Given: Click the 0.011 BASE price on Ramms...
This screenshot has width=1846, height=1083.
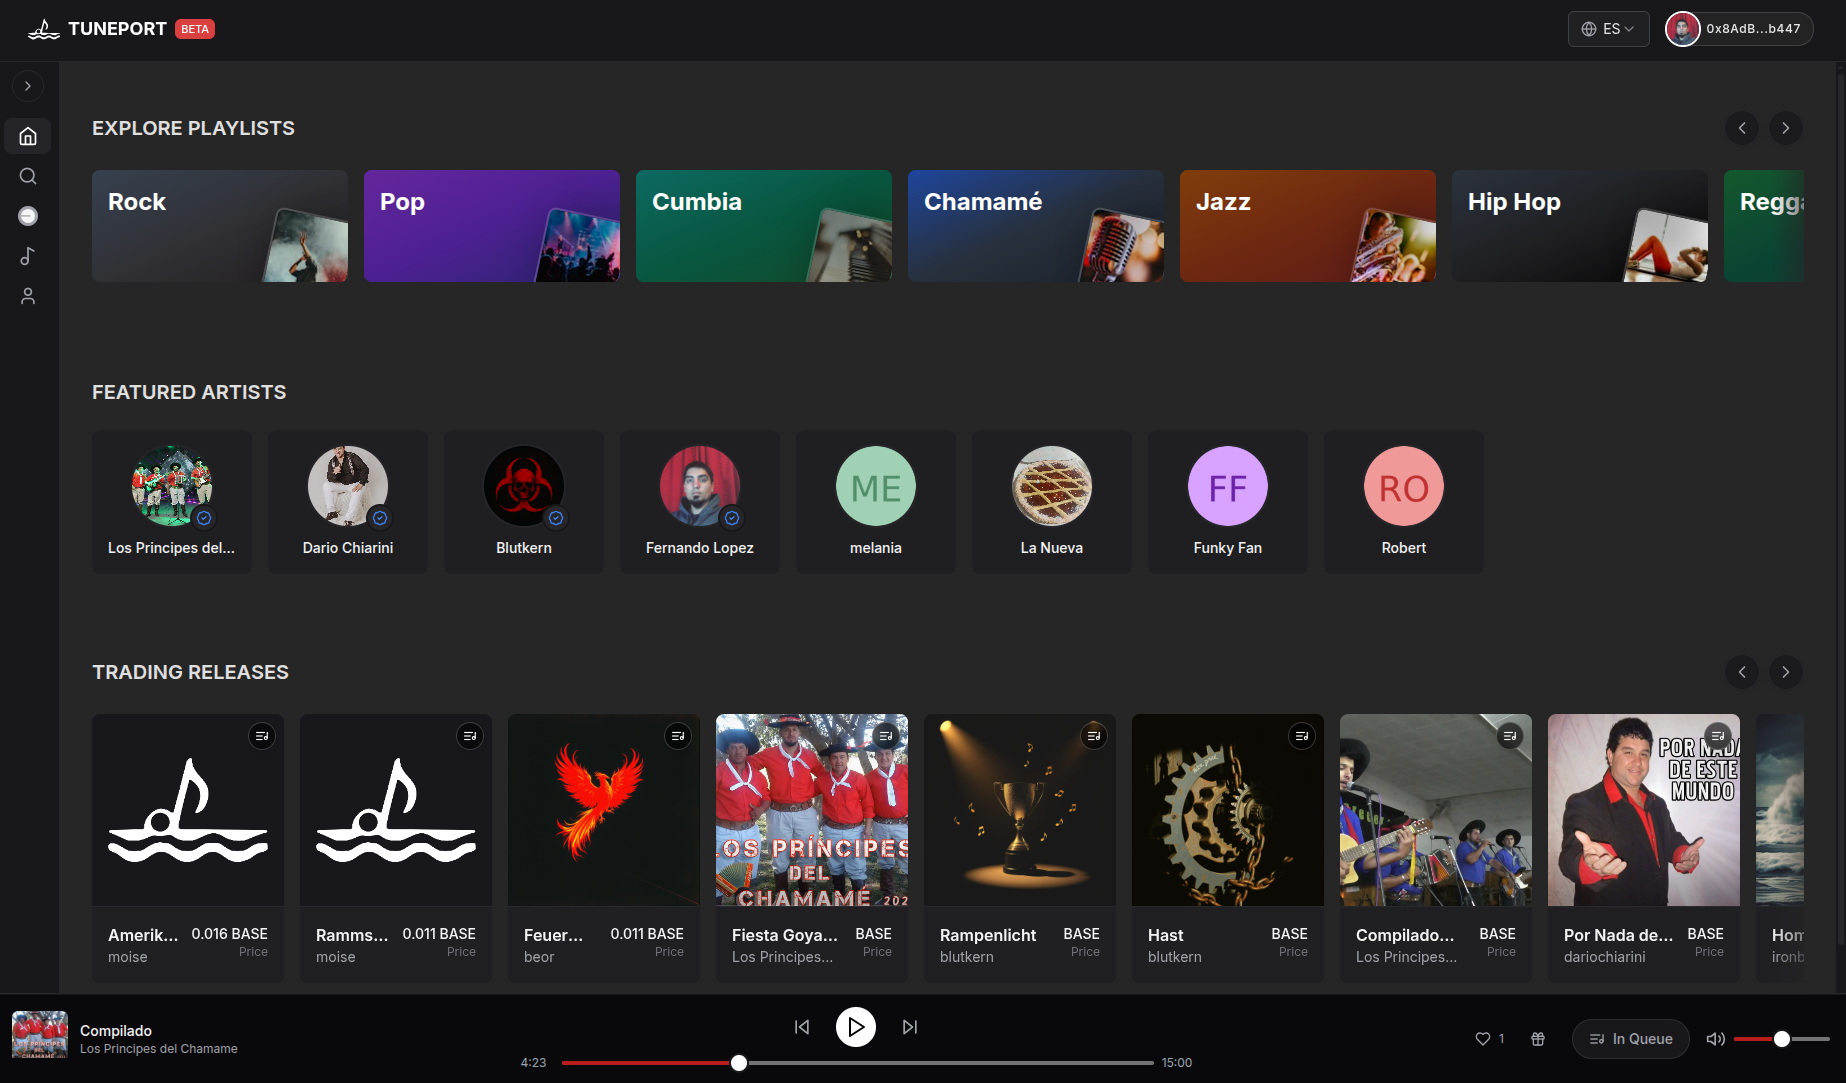Looking at the screenshot, I should point(439,934).
